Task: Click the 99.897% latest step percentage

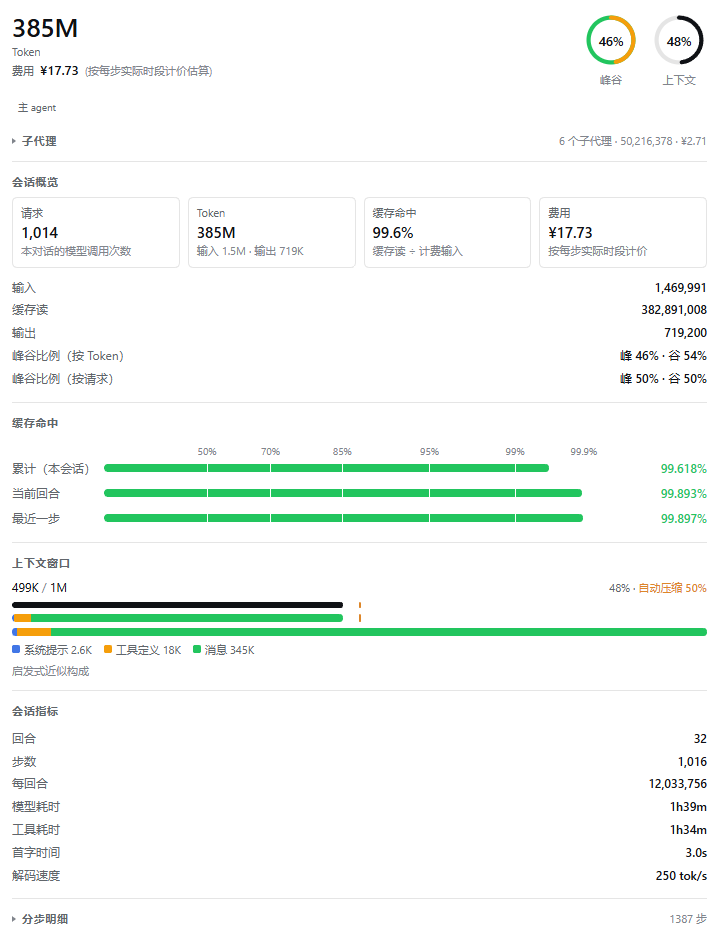Action: [x=684, y=518]
